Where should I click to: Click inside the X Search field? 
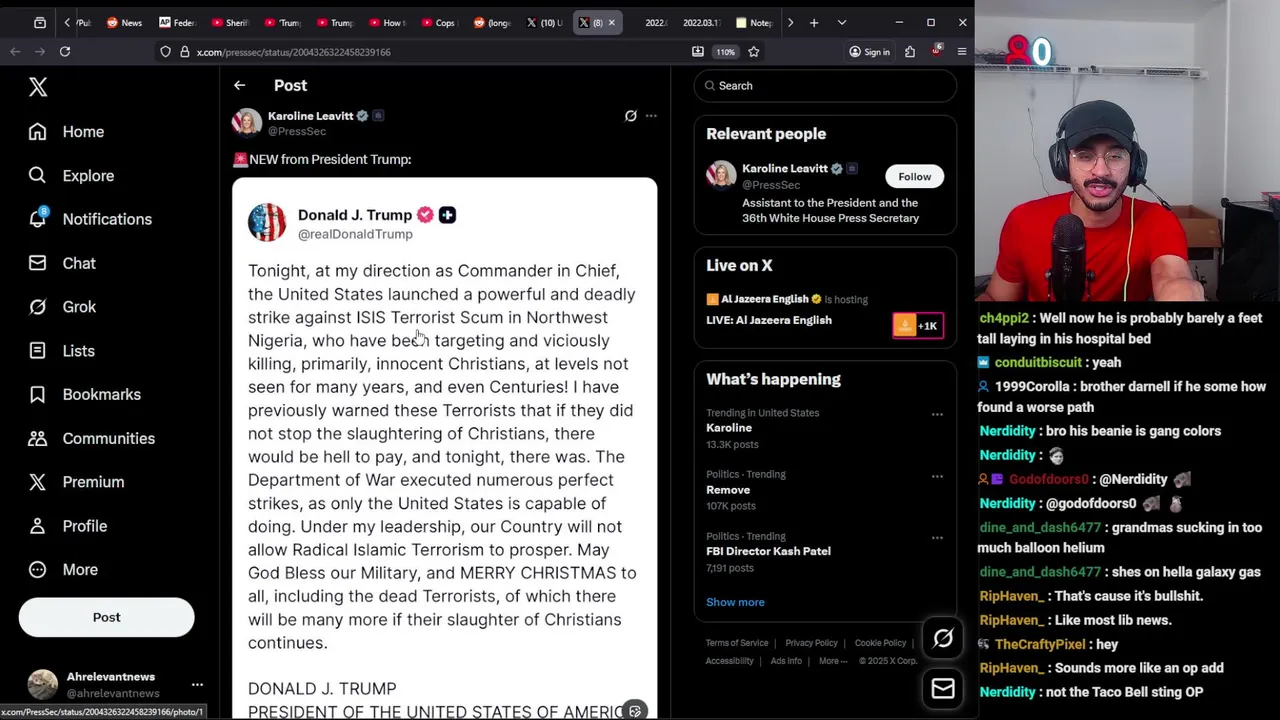pos(825,86)
